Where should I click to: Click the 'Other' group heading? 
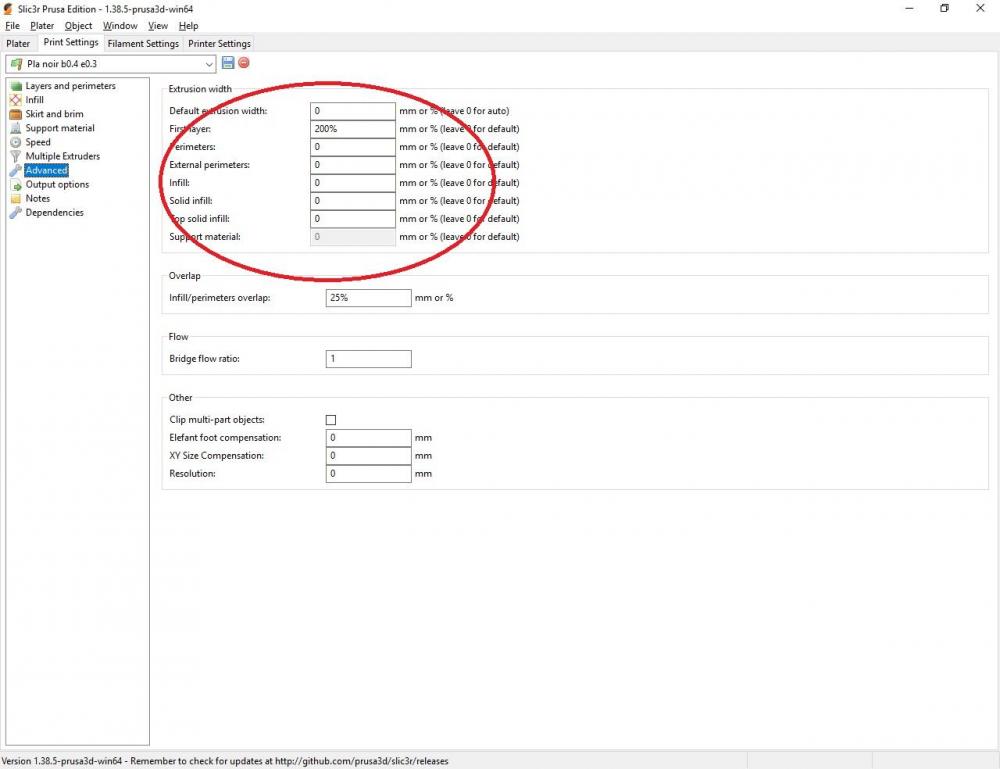pyautogui.click(x=180, y=398)
